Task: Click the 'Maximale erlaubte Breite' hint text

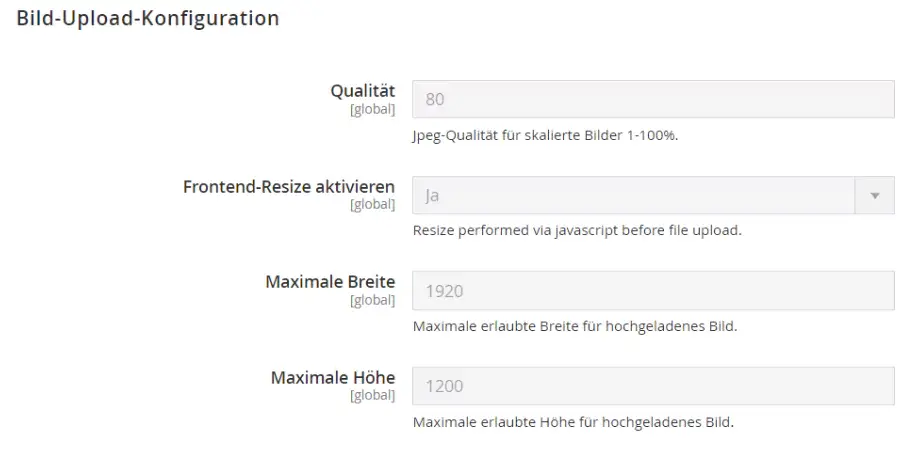Action: coord(574,326)
